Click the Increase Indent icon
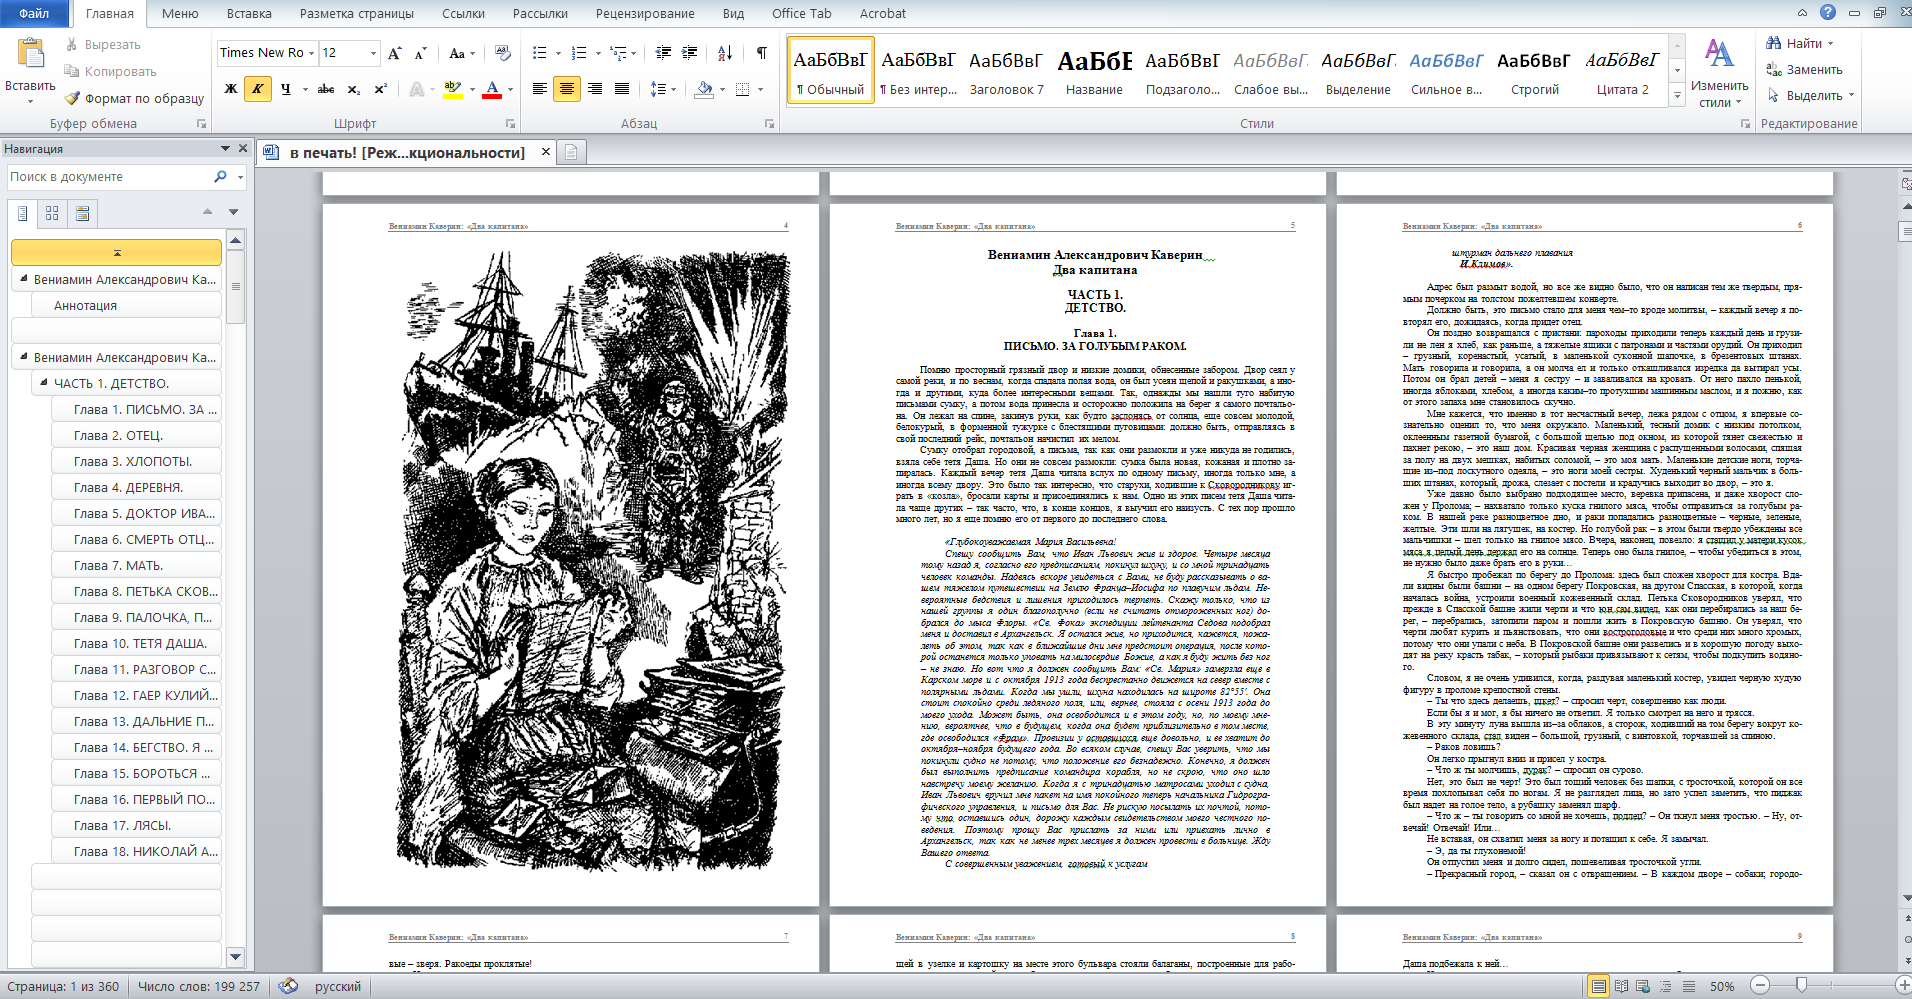The width and height of the screenshot is (1912, 999). tap(689, 53)
